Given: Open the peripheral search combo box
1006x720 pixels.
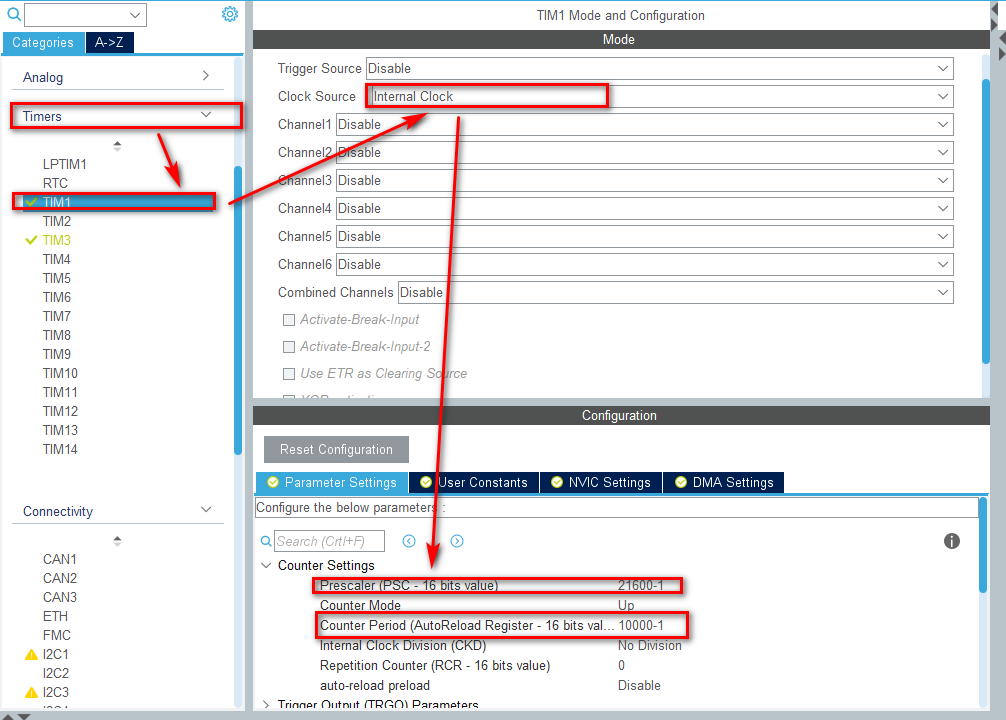Looking at the screenshot, I should pyautogui.click(x=85, y=15).
